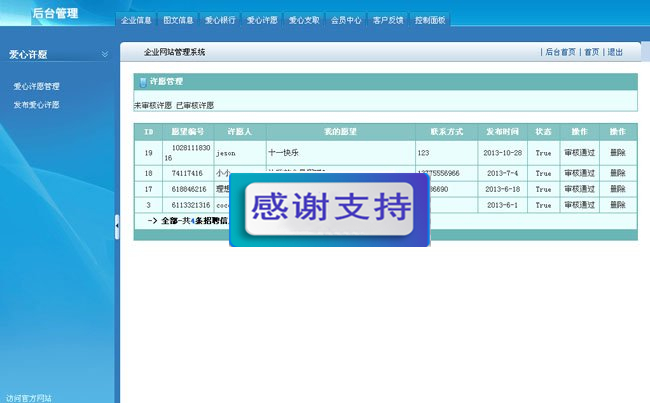Click wish number 74117416

click(187, 173)
